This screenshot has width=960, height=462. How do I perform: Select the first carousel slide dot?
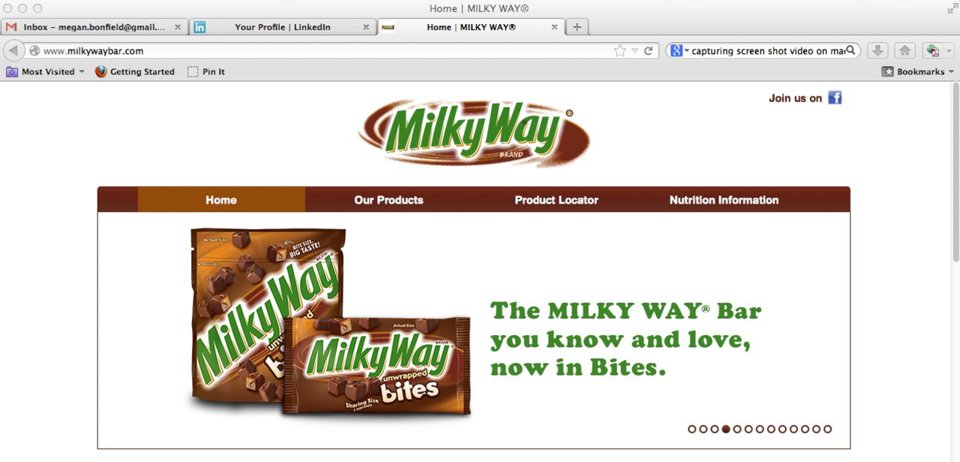coord(692,429)
